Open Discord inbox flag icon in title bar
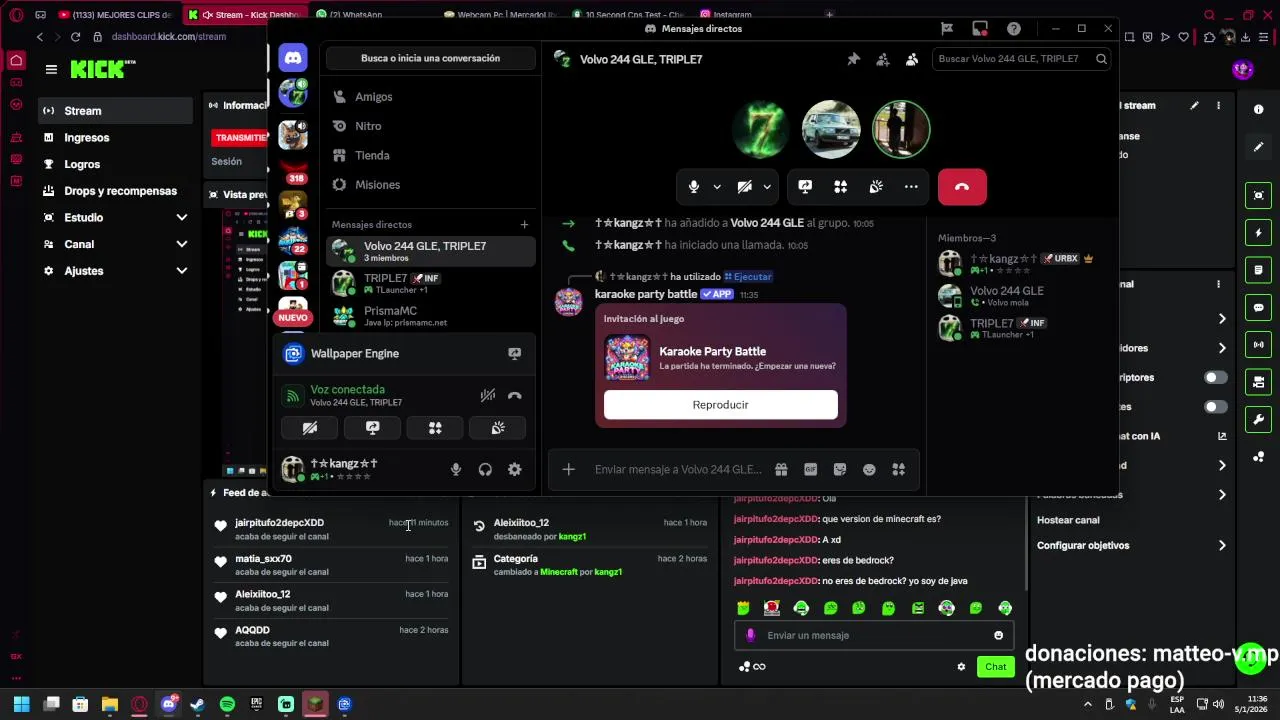This screenshot has width=1280, height=720. coord(947,28)
